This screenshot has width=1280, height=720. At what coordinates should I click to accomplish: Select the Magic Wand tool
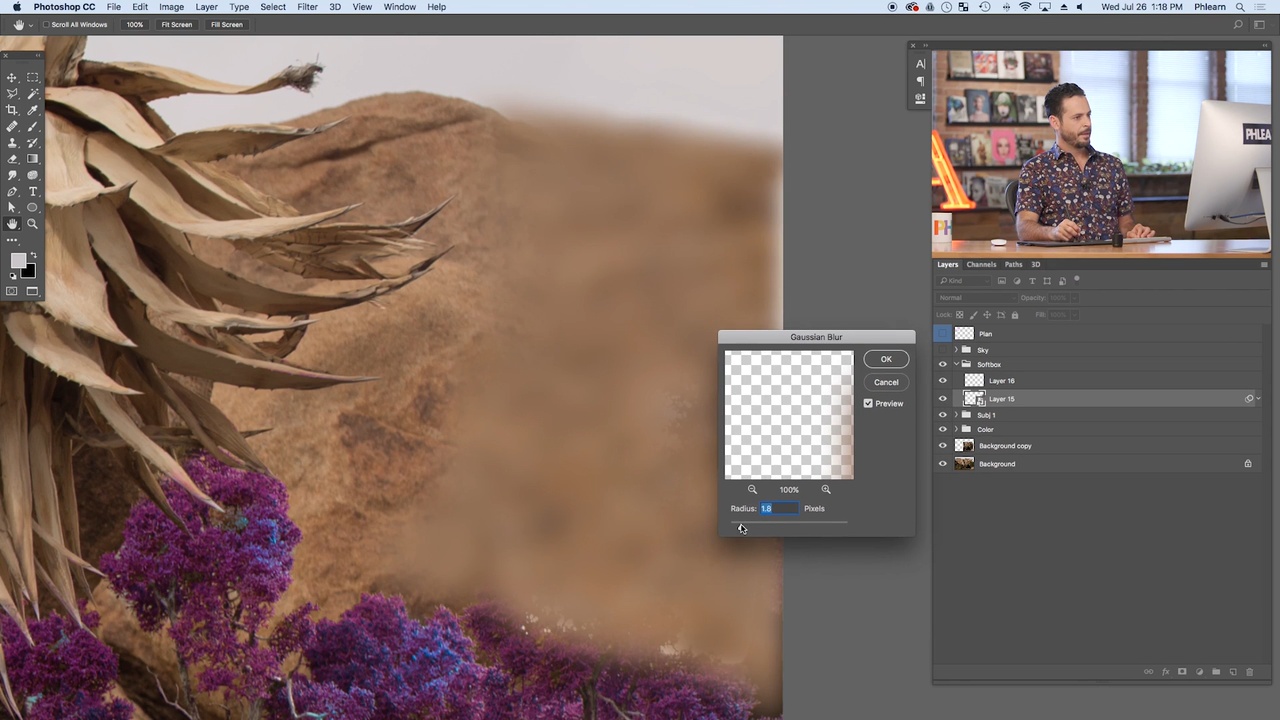click(33, 93)
